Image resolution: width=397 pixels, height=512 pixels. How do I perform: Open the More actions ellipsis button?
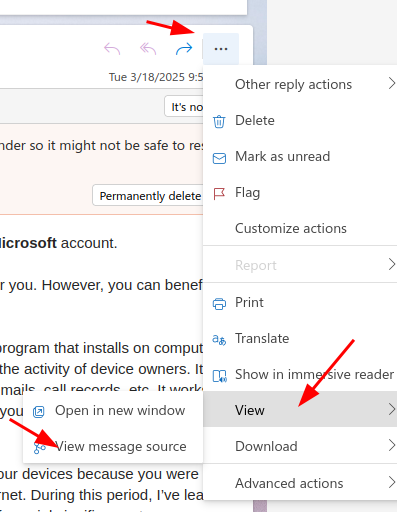coord(221,49)
